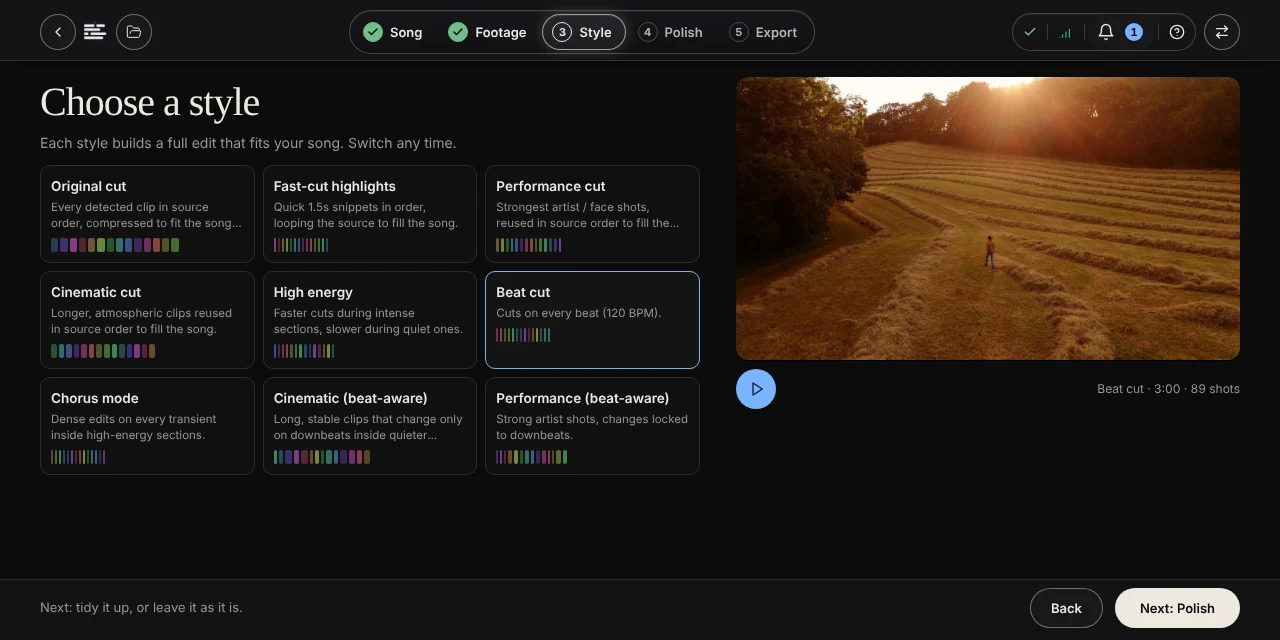Click the swap arrows icon button
Image resolution: width=1280 pixels, height=640 pixels.
(1222, 32)
